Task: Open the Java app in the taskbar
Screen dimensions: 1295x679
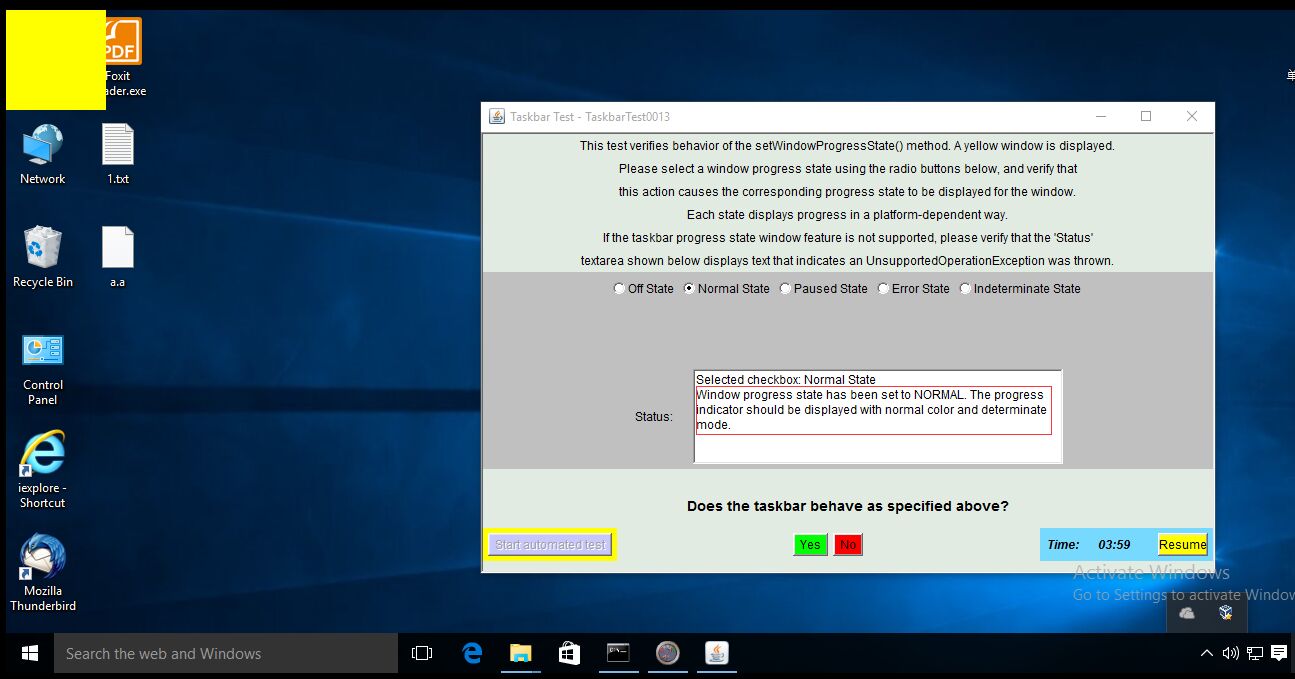Action: click(717, 653)
